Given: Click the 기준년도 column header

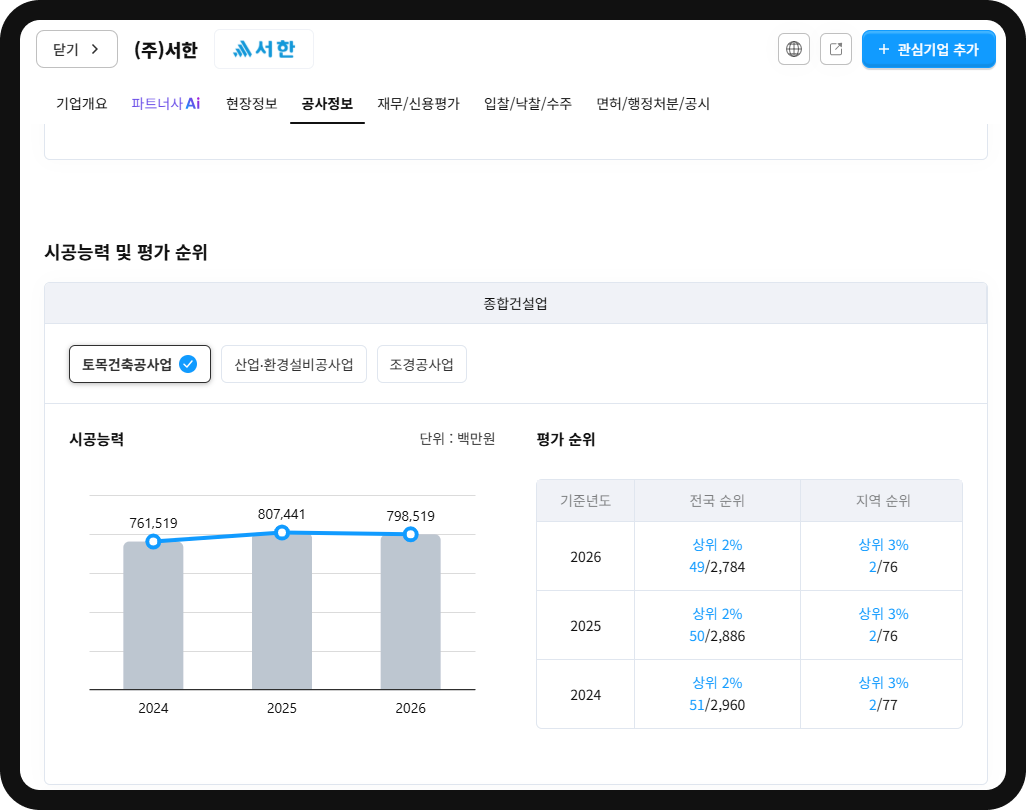Looking at the screenshot, I should pyautogui.click(x=586, y=501).
